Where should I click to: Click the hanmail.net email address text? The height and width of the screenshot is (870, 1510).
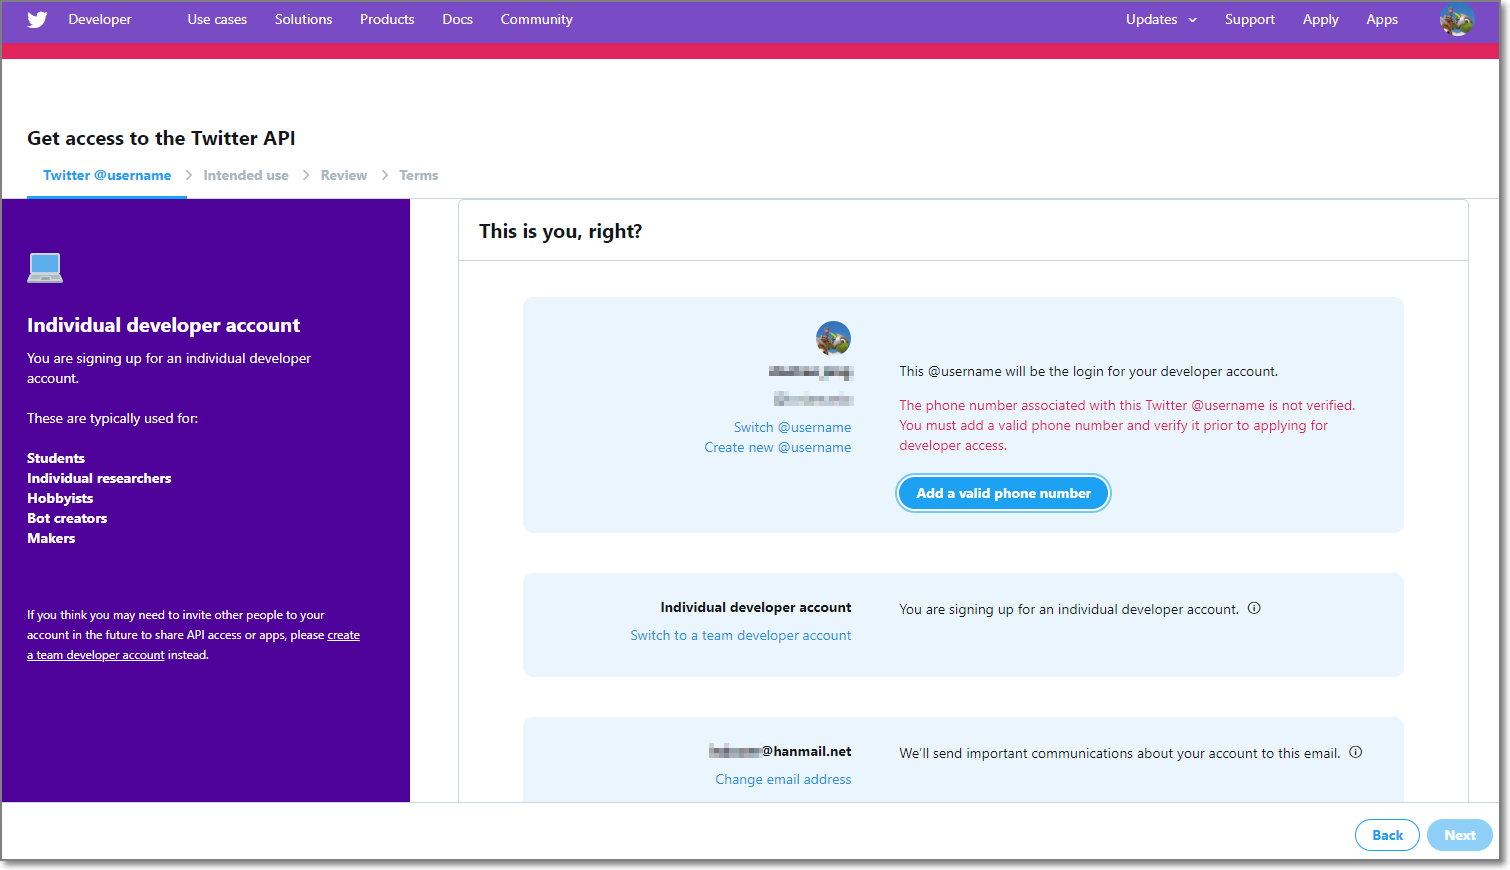click(781, 751)
